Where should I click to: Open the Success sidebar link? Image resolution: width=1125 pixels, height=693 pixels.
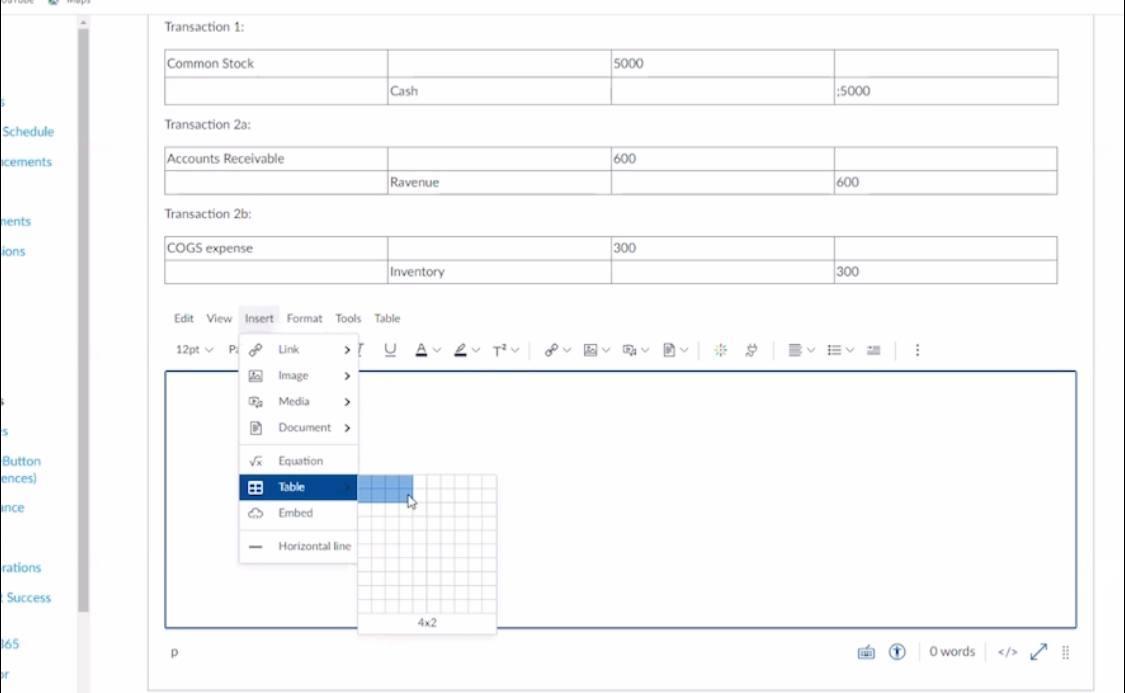pyautogui.click(x=27, y=598)
